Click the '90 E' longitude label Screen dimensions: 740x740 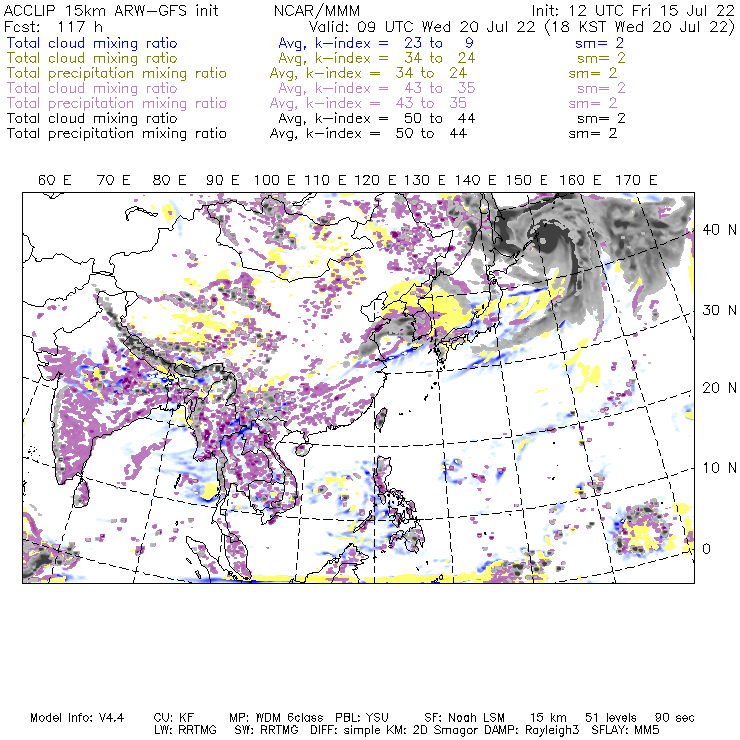pyautogui.click(x=223, y=180)
